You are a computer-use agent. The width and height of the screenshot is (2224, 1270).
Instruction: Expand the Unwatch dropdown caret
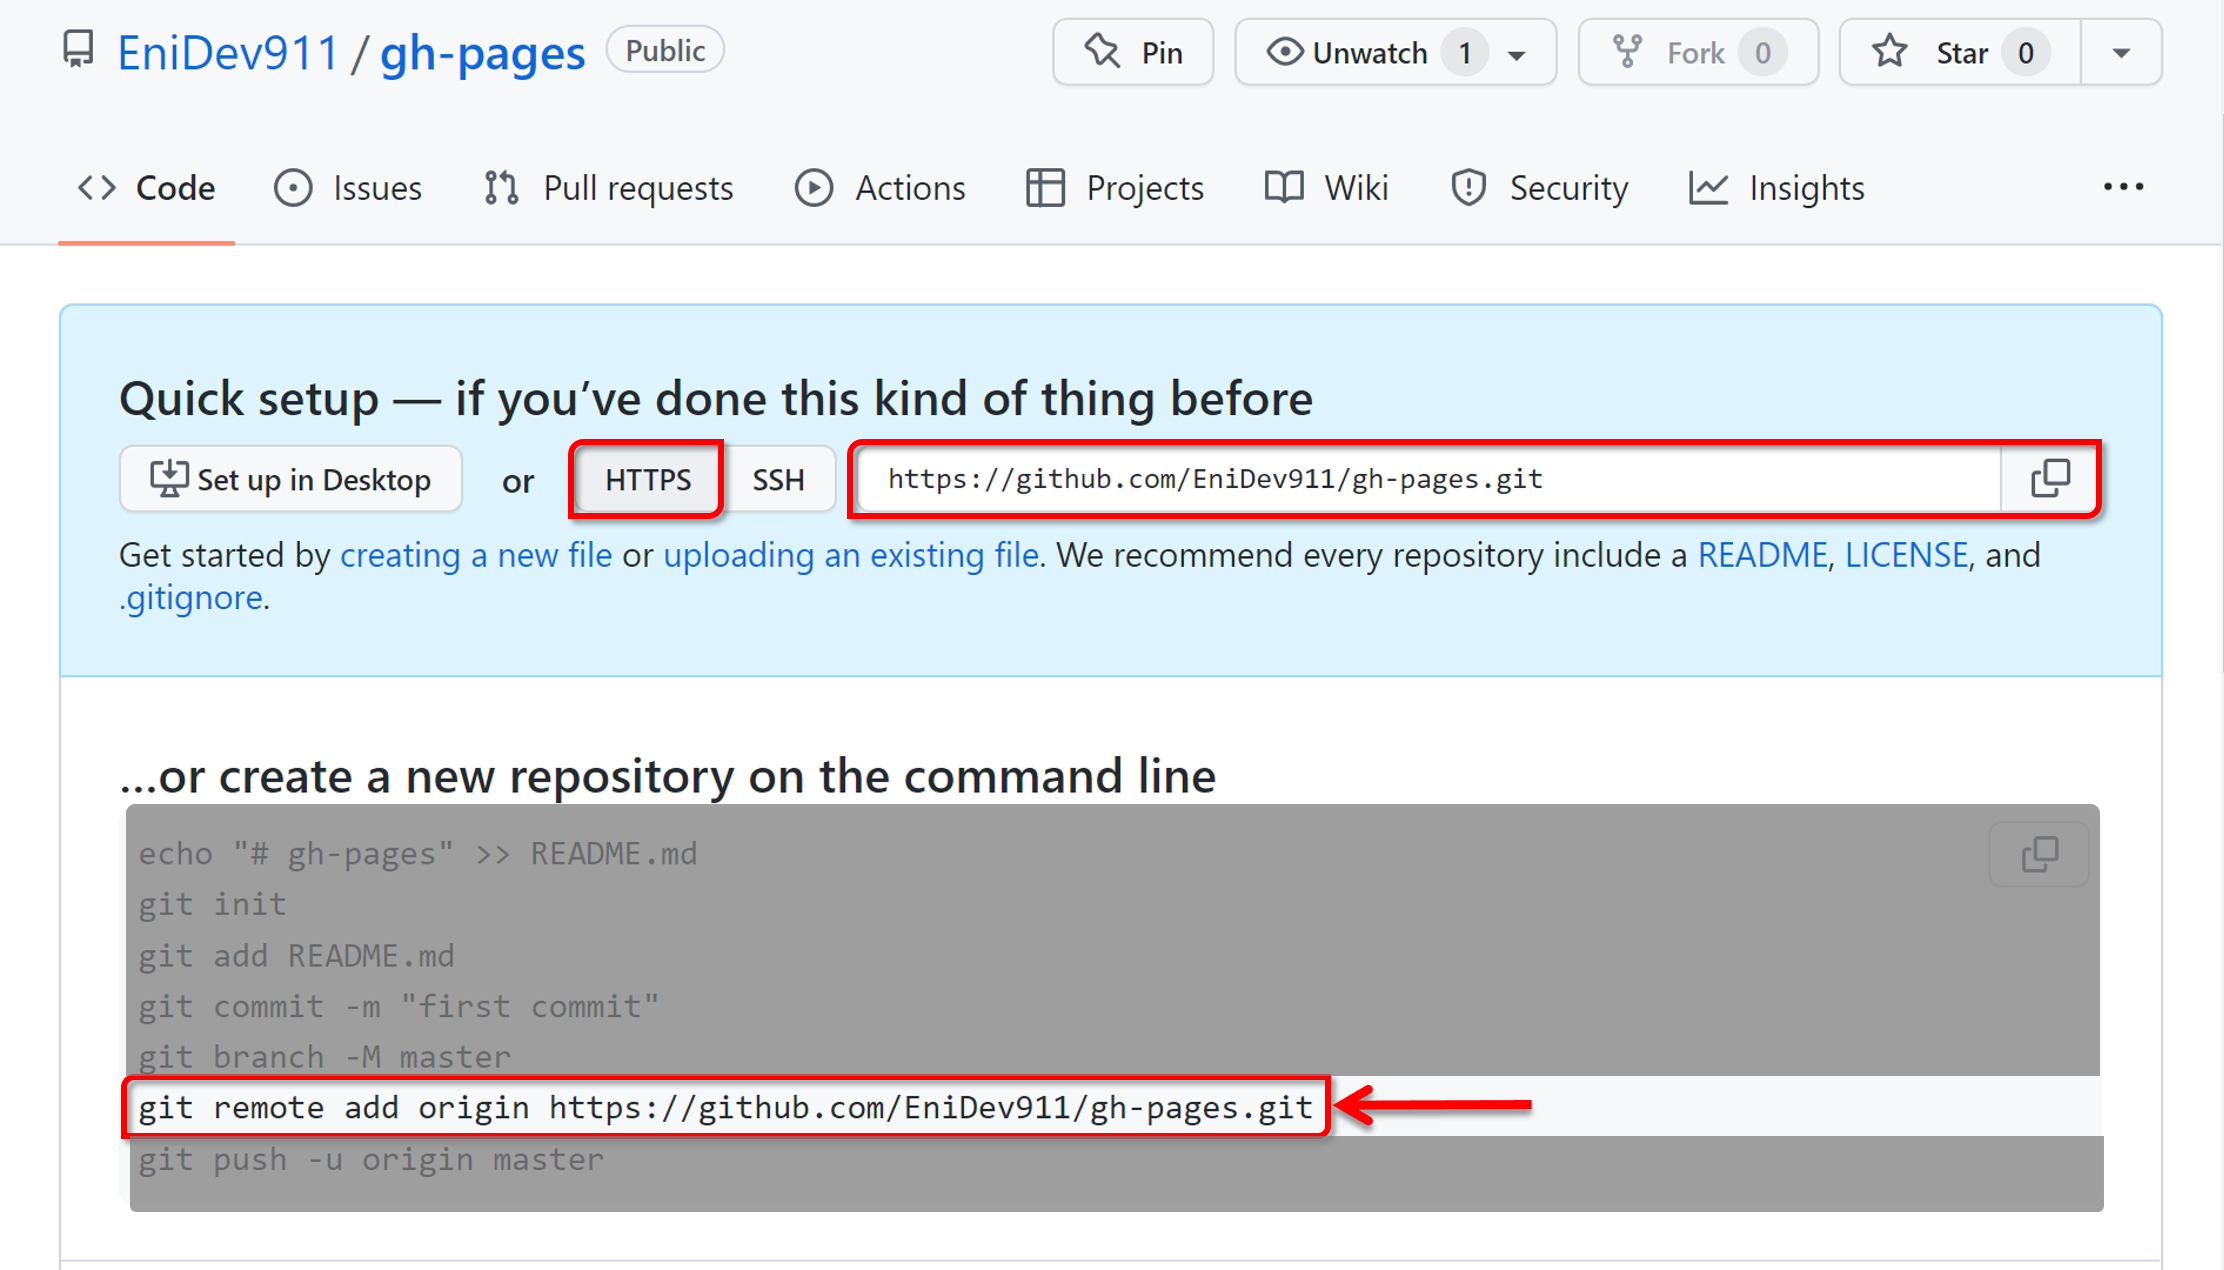point(1517,54)
